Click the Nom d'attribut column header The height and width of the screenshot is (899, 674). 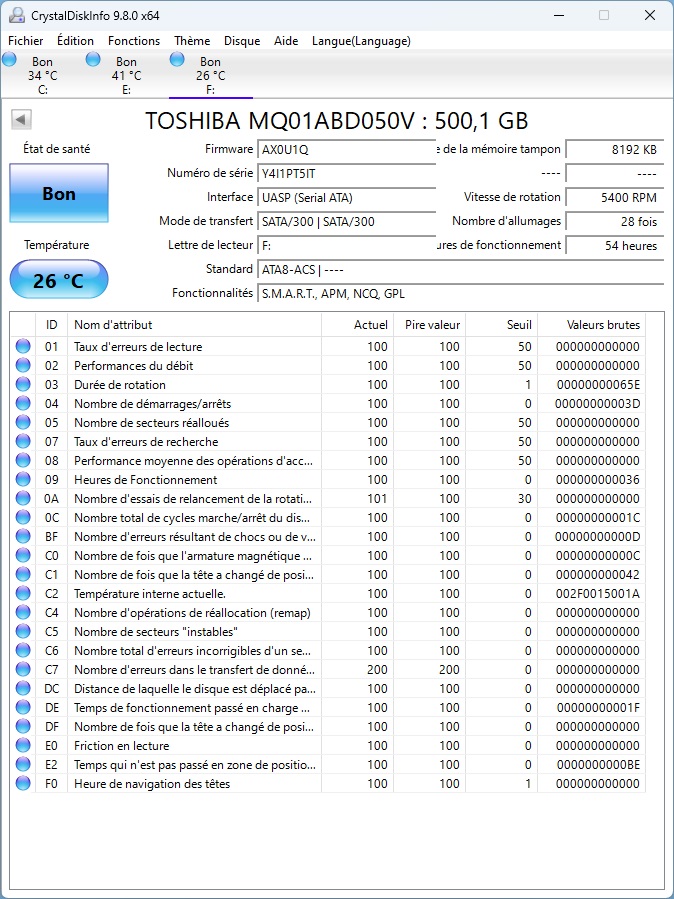coord(194,325)
